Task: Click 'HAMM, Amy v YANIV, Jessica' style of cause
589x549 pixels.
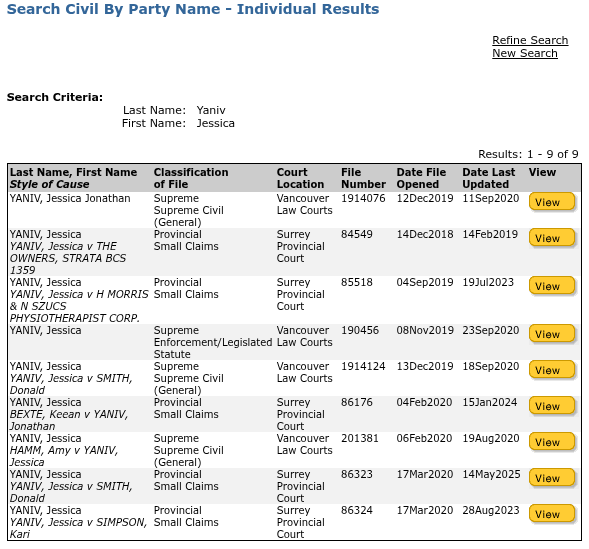Action: pos(64,456)
